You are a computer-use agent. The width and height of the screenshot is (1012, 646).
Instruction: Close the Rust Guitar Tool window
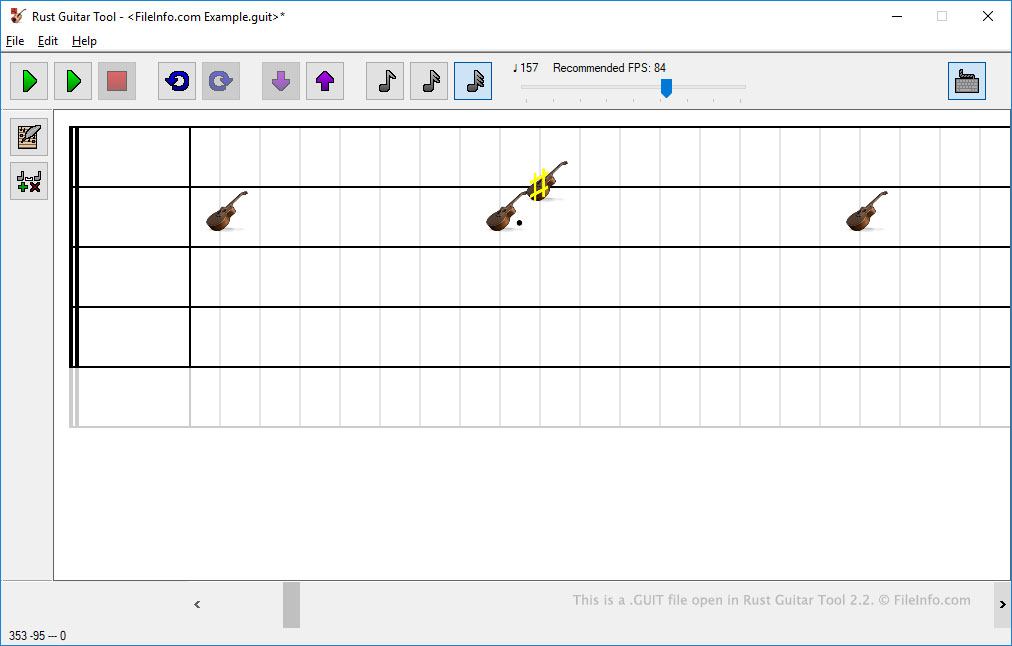(987, 16)
